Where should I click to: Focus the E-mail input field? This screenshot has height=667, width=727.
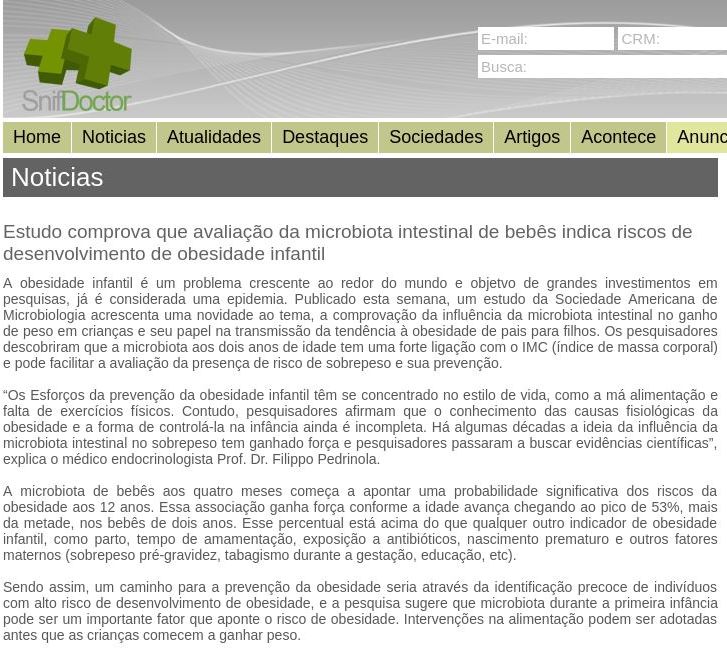coord(545,39)
